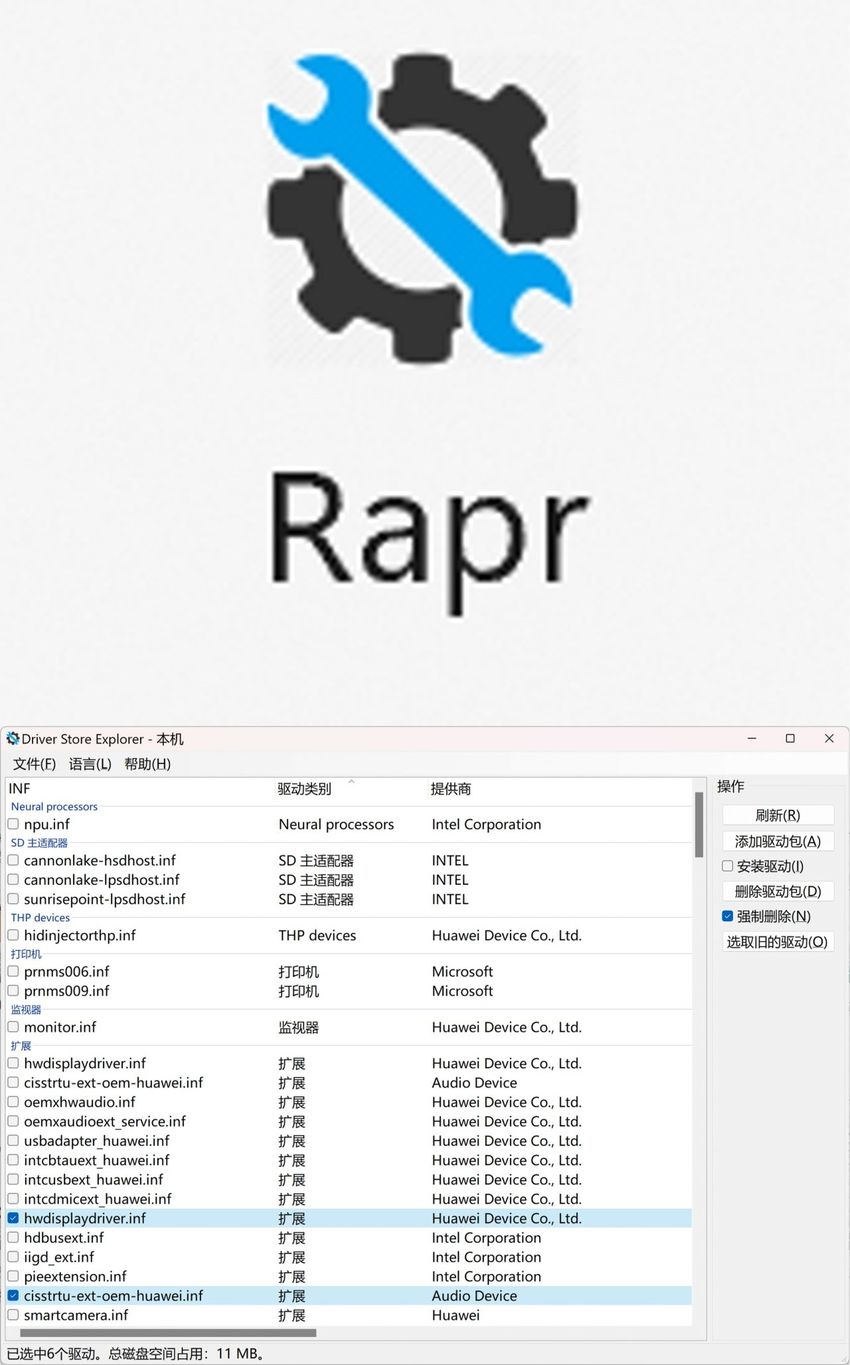The width and height of the screenshot is (850, 1365).
Task: Minimize the Driver Store Explorer window
Action: [752, 739]
